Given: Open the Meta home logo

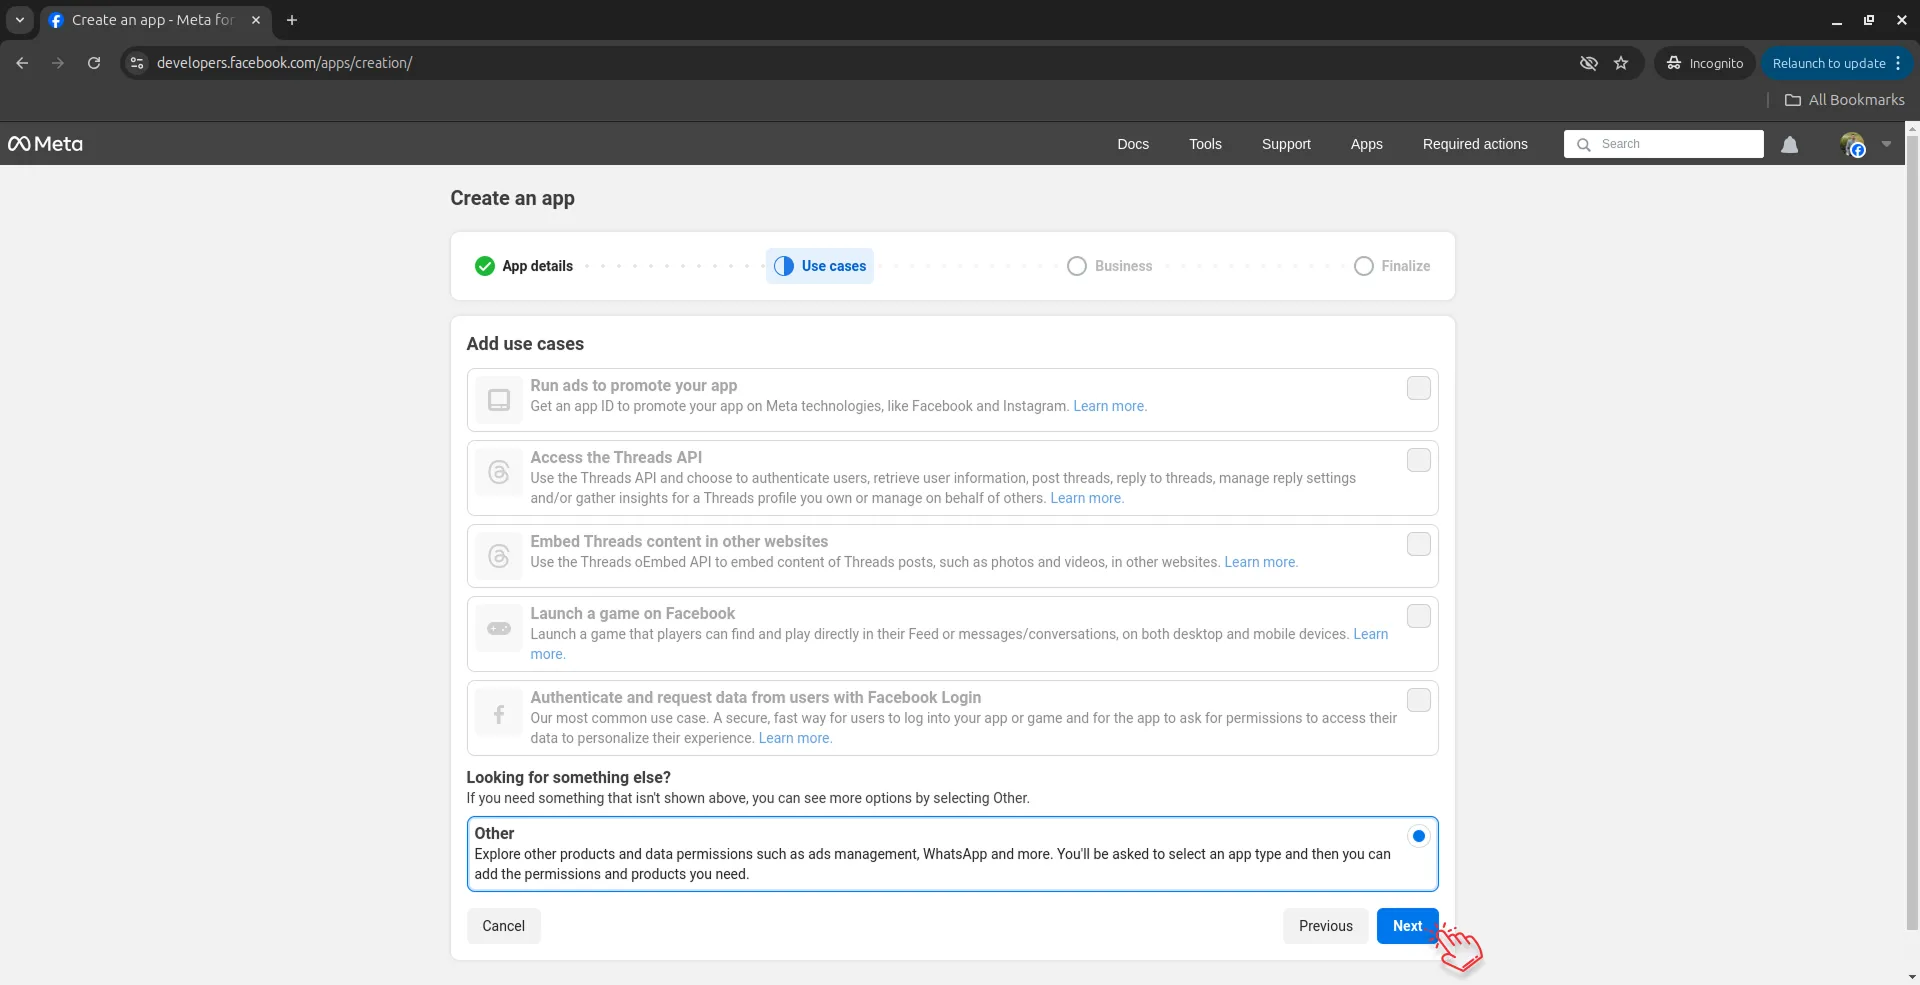Looking at the screenshot, I should [x=44, y=143].
